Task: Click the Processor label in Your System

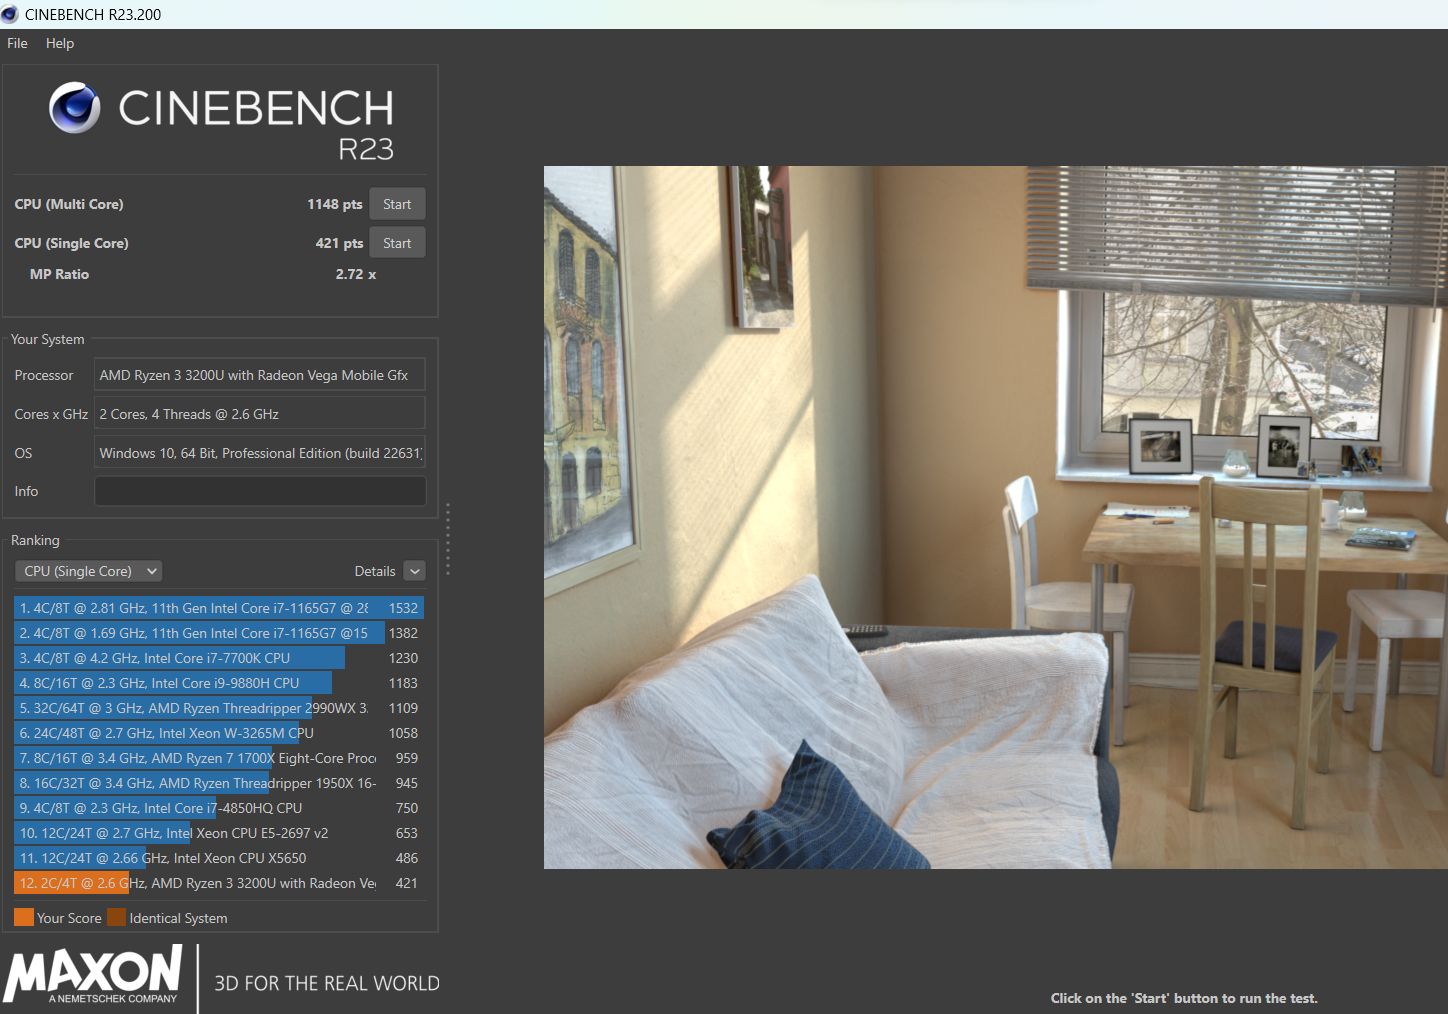Action: 44,375
